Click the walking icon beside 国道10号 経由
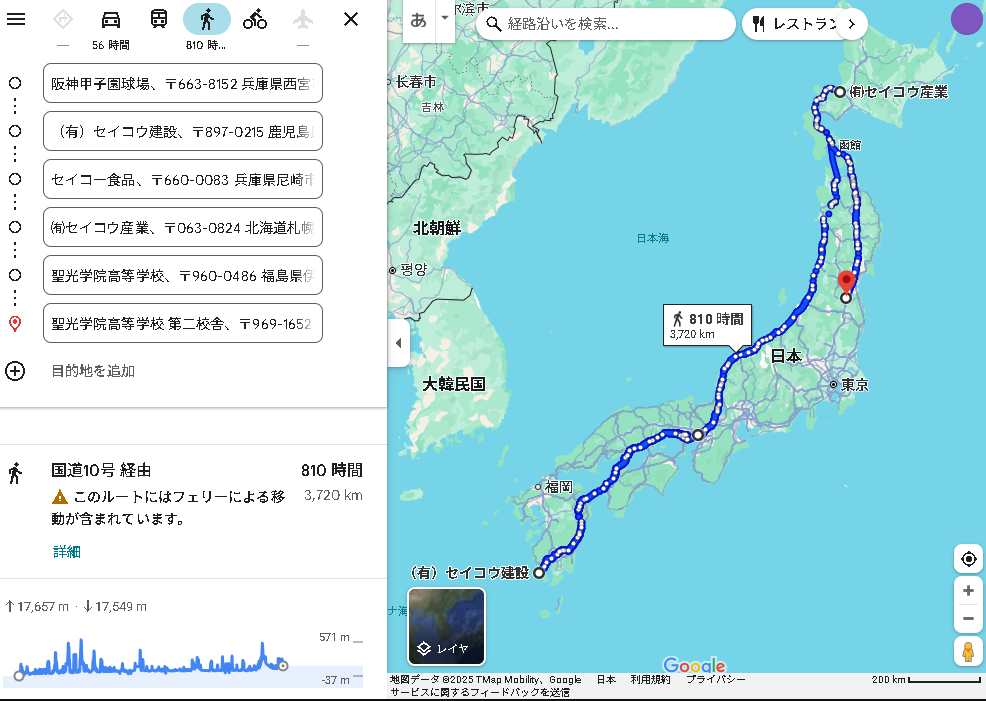The width and height of the screenshot is (986, 701). click(x=15, y=473)
